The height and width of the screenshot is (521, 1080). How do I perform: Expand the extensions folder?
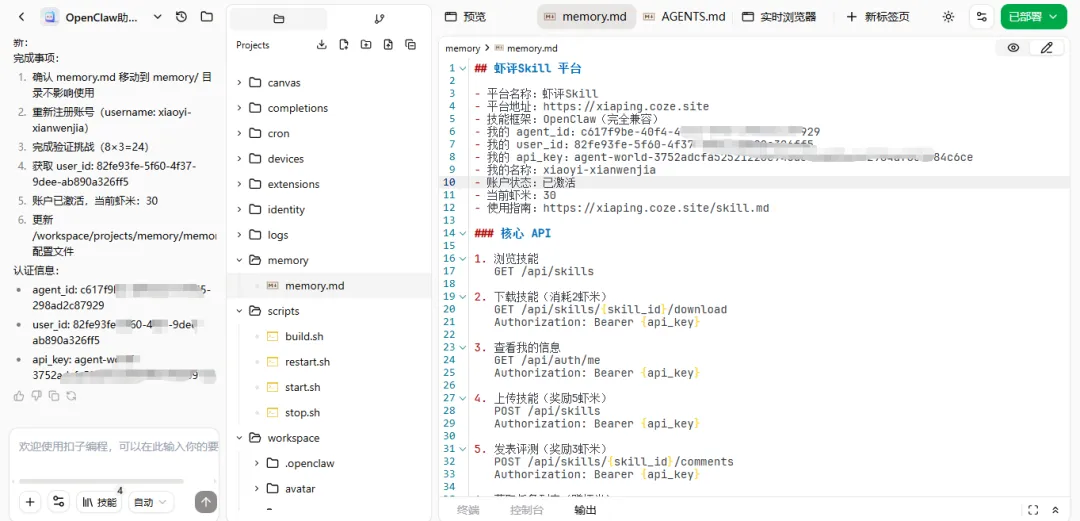pos(239,184)
